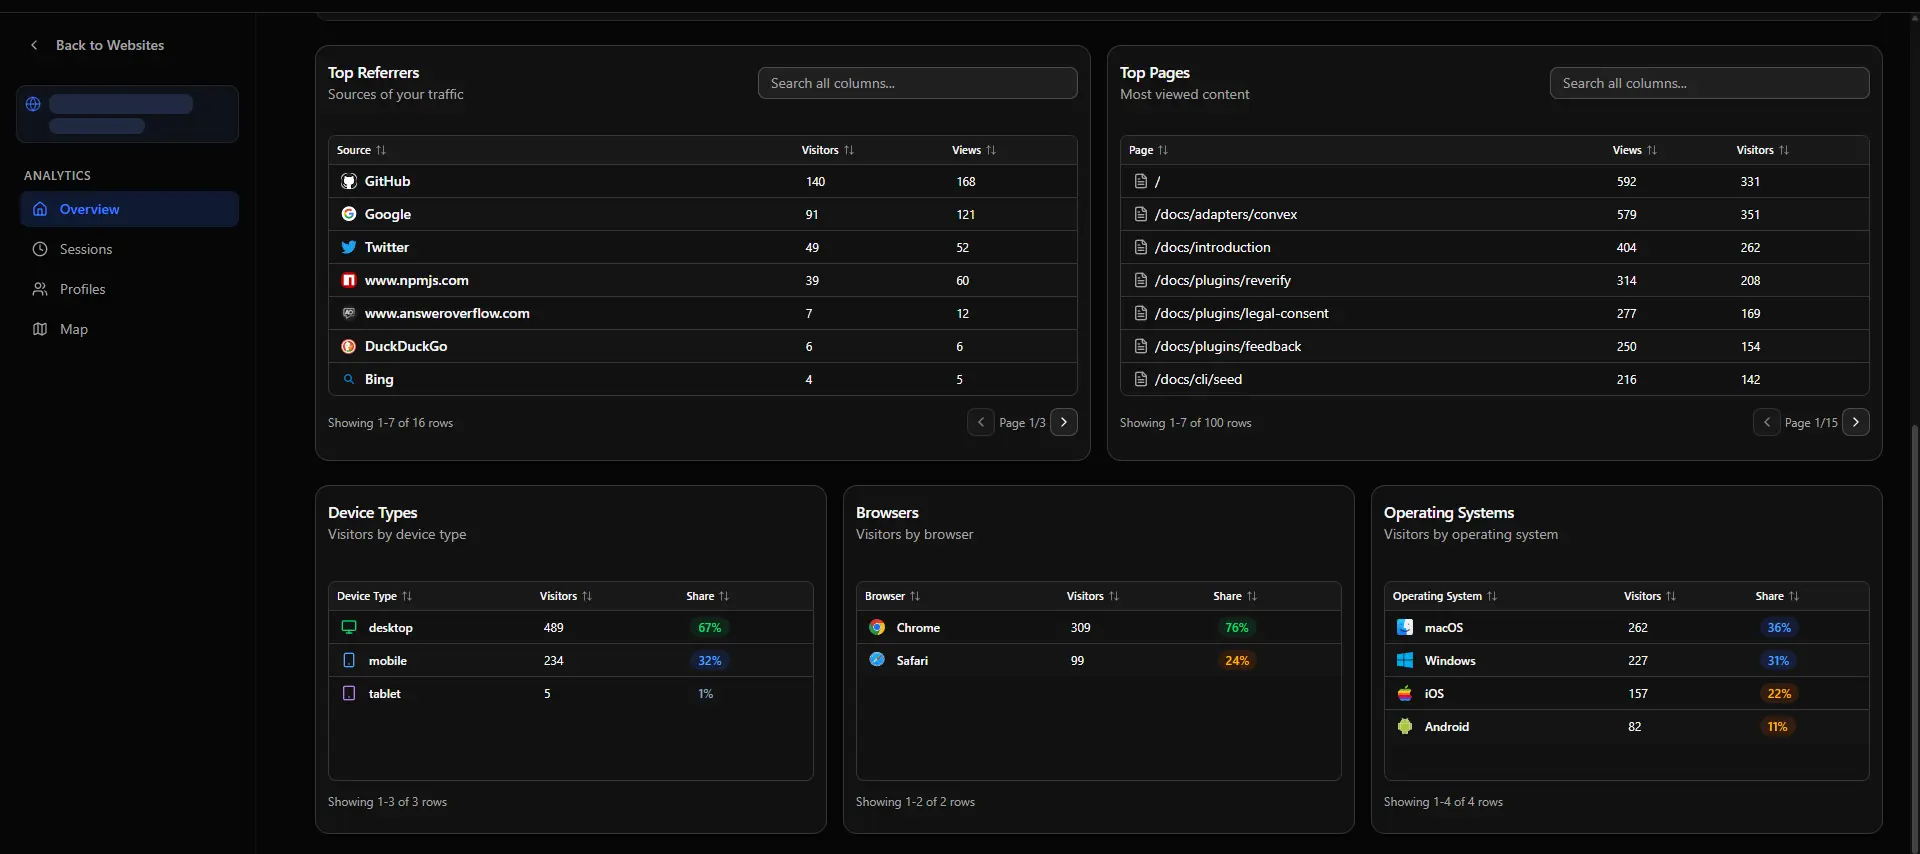Click the Twitter bird icon
This screenshot has height=854, width=1920.
click(349, 247)
